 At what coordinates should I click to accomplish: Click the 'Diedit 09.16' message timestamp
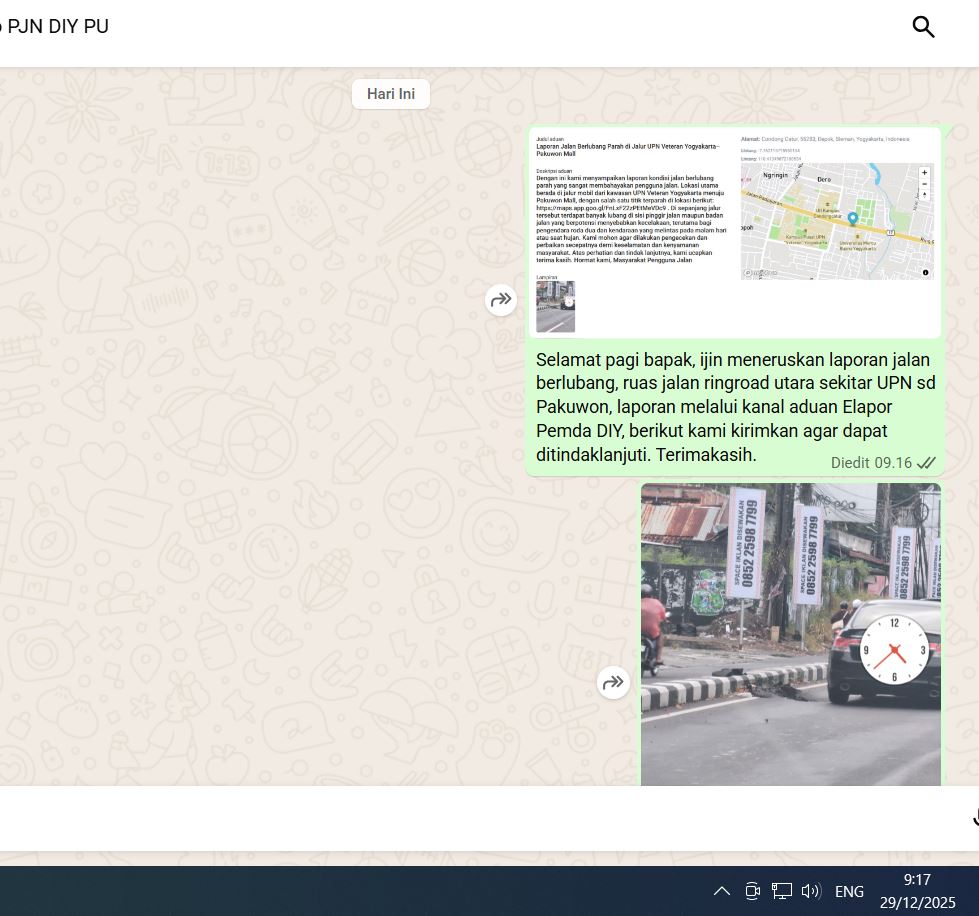(871, 463)
